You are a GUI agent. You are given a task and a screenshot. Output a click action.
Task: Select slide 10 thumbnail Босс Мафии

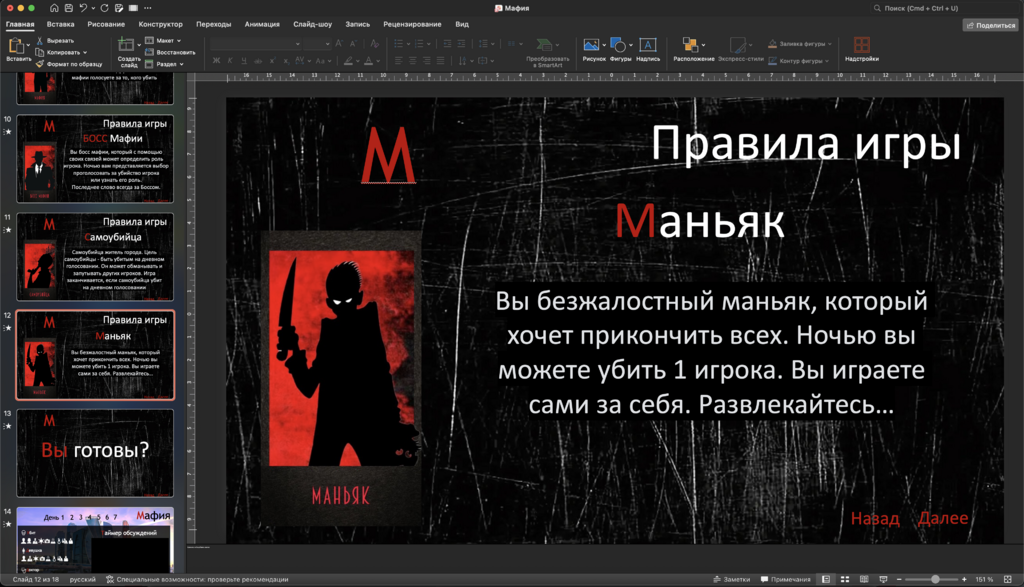click(95, 159)
